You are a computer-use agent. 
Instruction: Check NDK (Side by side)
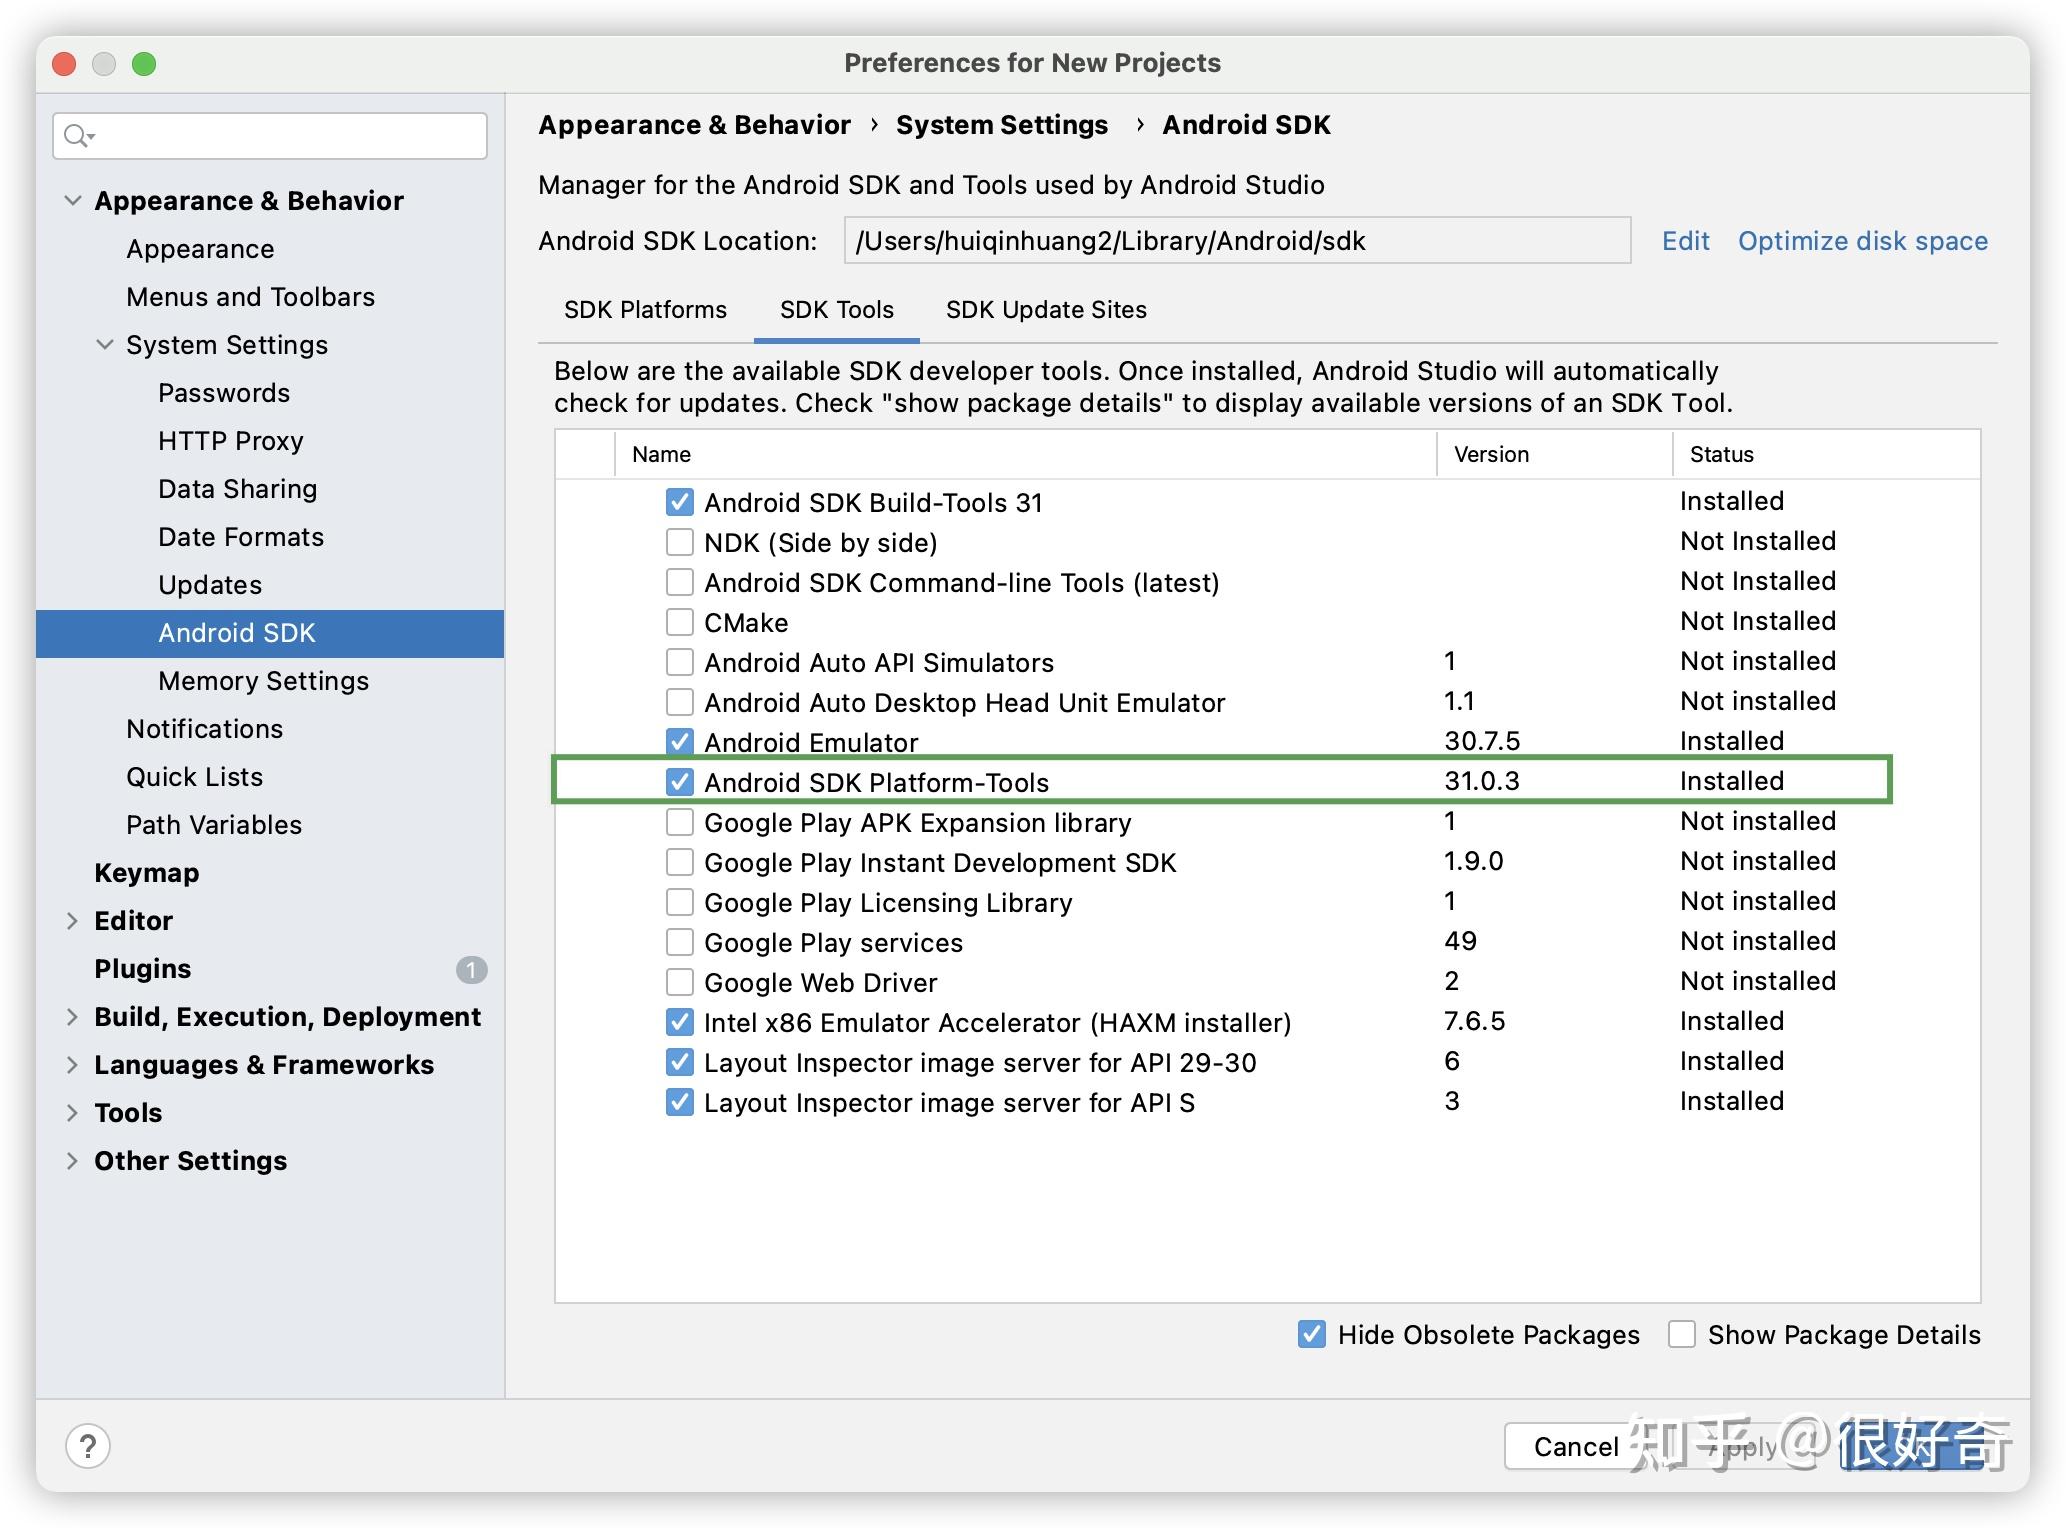click(x=680, y=542)
